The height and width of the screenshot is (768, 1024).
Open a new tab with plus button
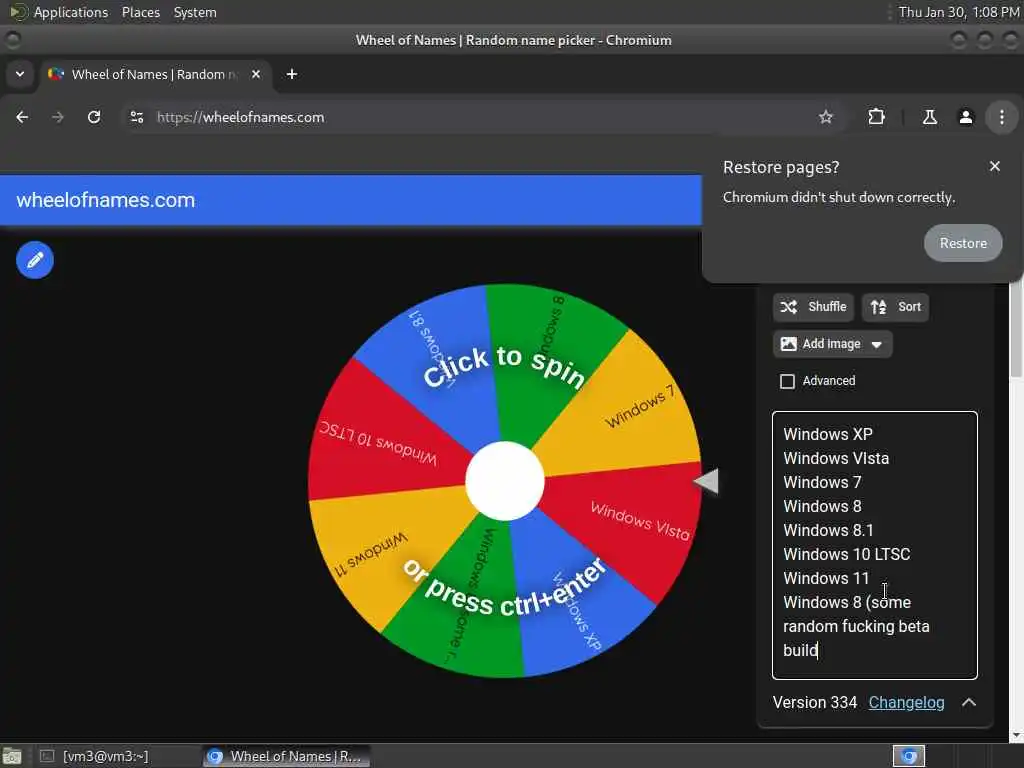tap(292, 74)
